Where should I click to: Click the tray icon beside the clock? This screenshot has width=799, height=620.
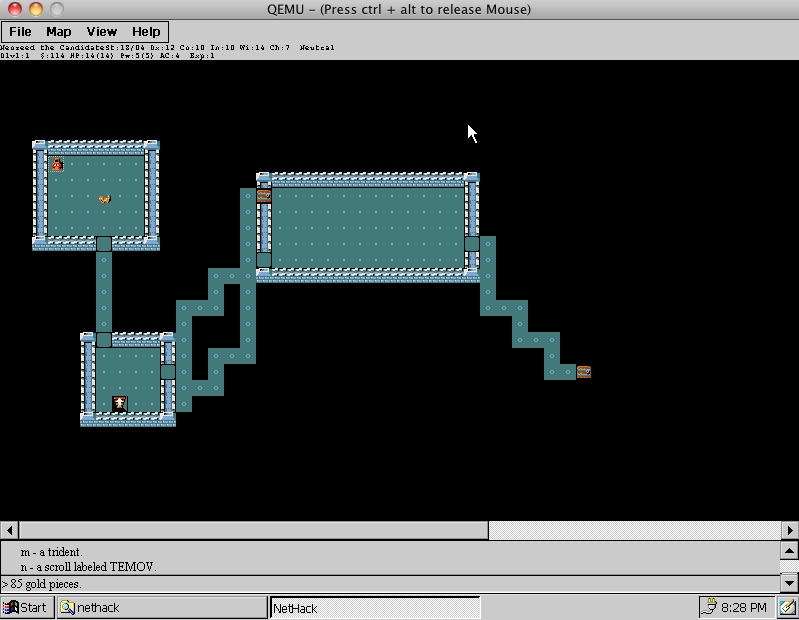coord(709,607)
